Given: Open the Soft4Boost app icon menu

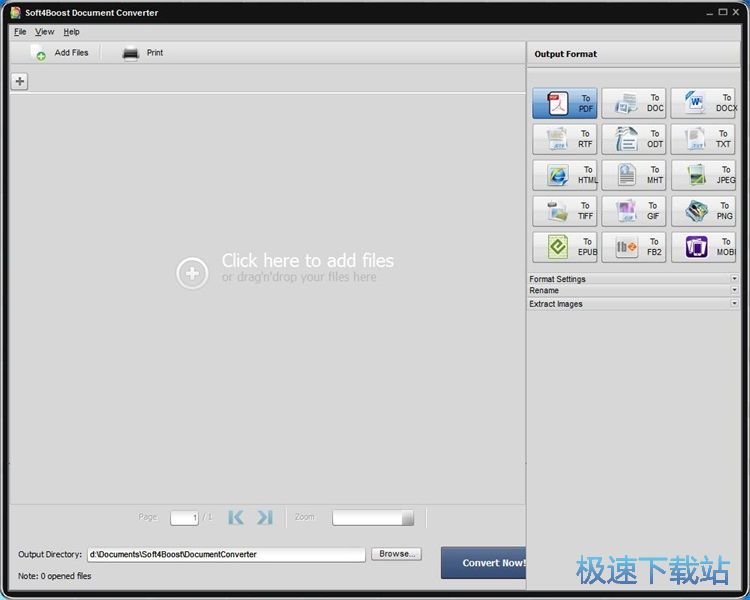Looking at the screenshot, I should tap(16, 12).
